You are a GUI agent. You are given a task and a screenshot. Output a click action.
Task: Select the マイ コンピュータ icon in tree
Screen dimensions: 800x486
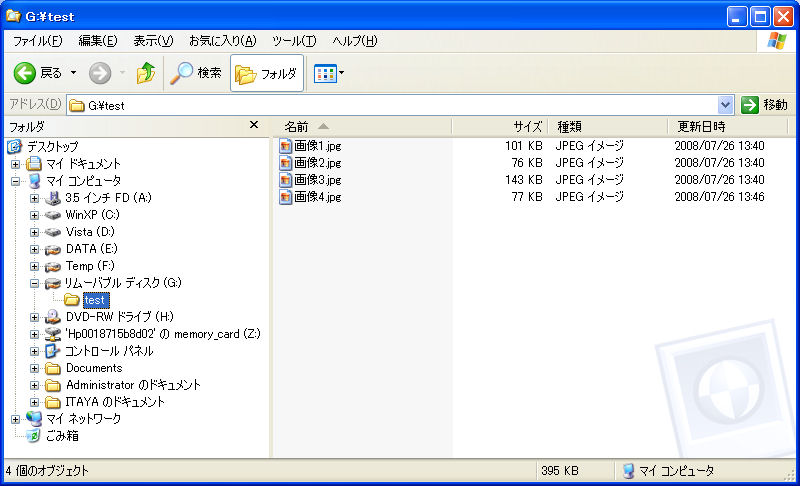[34, 181]
